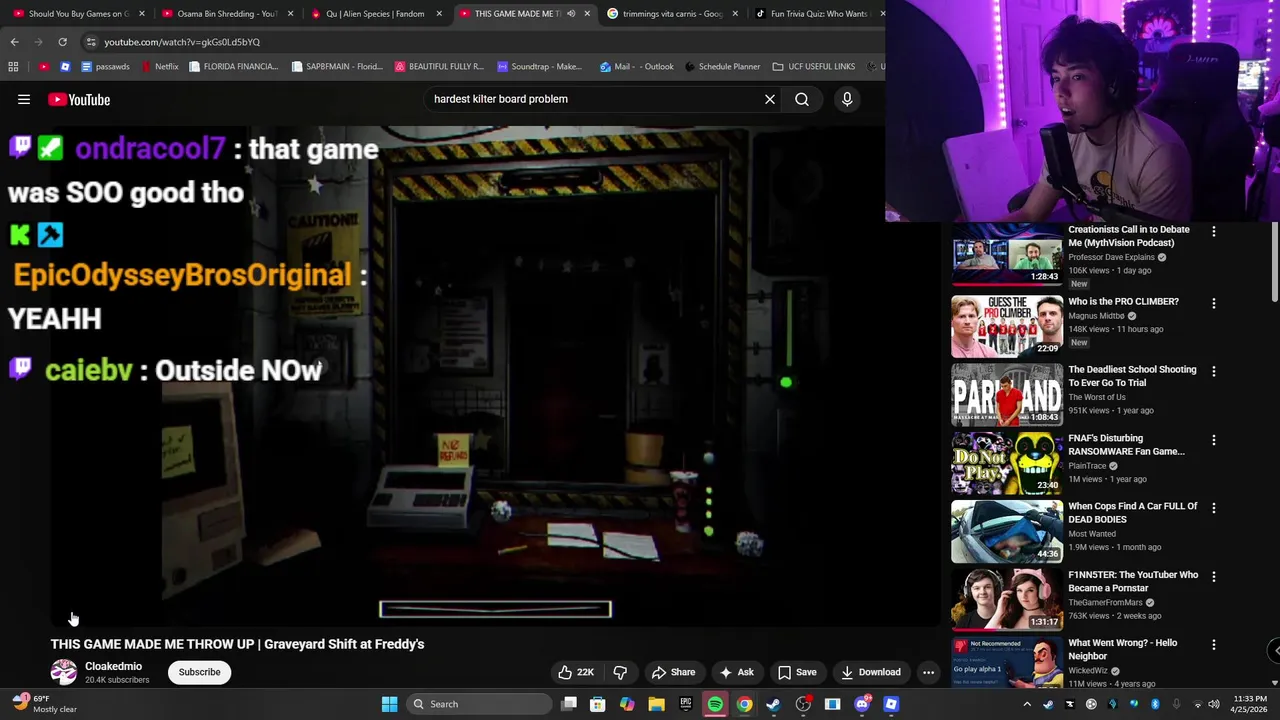
Task: Reload the current page
Action: [x=62, y=42]
